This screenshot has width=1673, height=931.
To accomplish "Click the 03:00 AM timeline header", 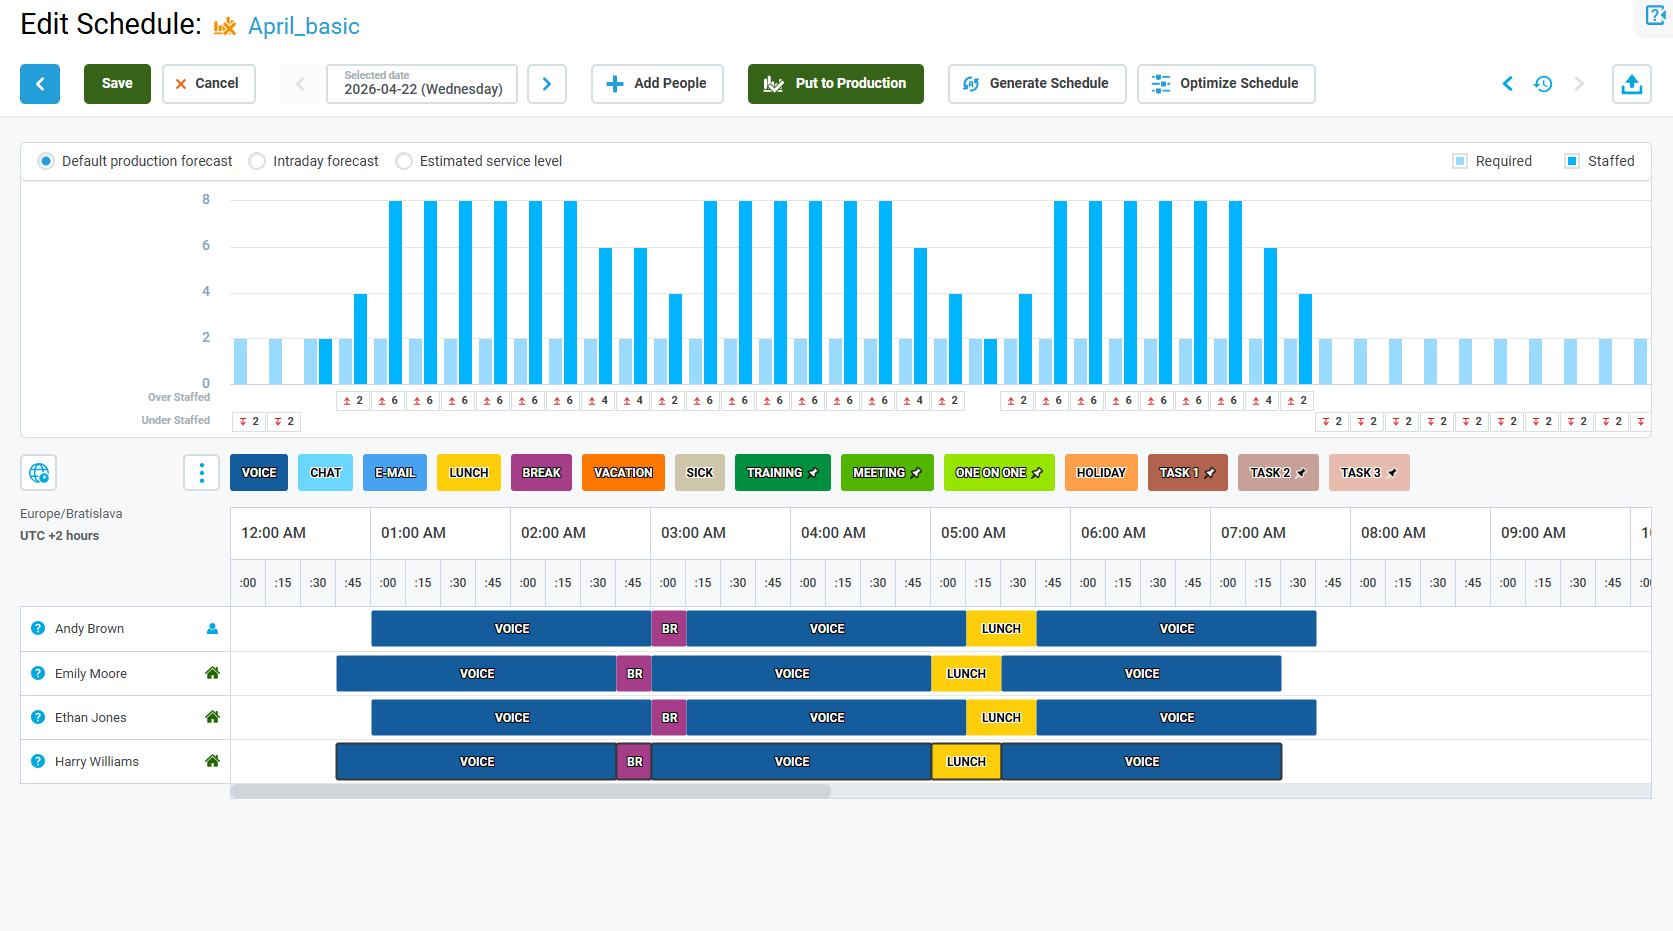I will coord(720,533).
